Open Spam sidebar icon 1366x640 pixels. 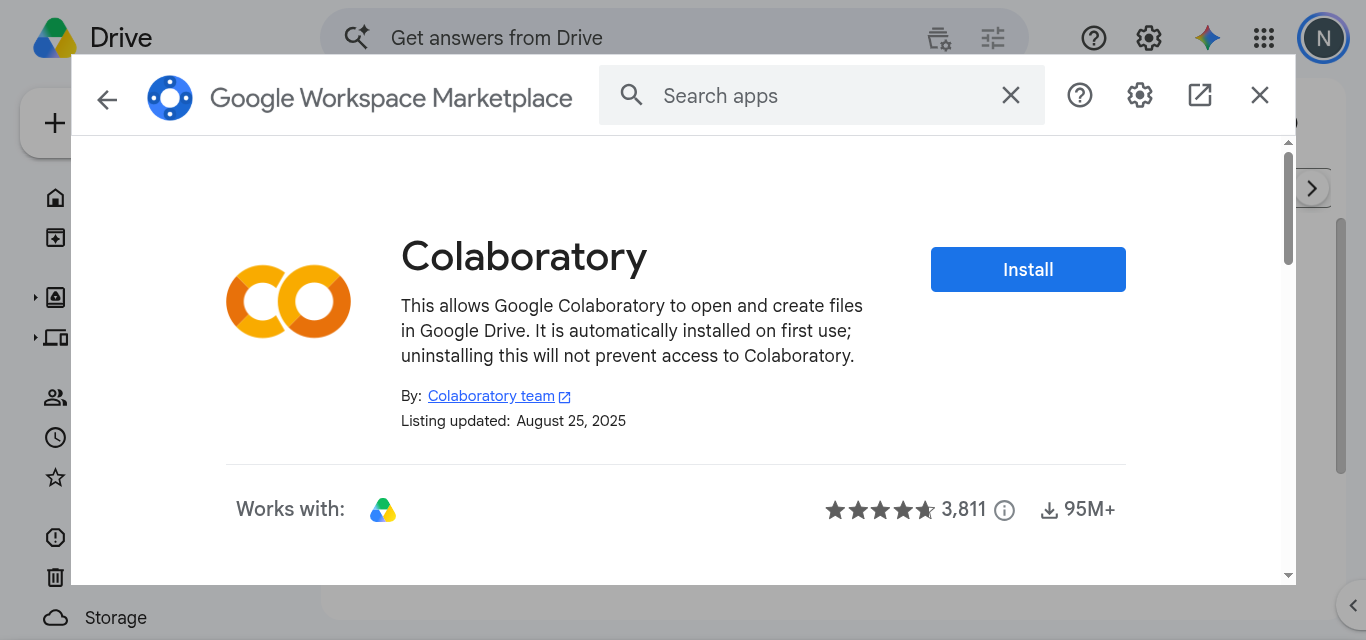point(56,537)
